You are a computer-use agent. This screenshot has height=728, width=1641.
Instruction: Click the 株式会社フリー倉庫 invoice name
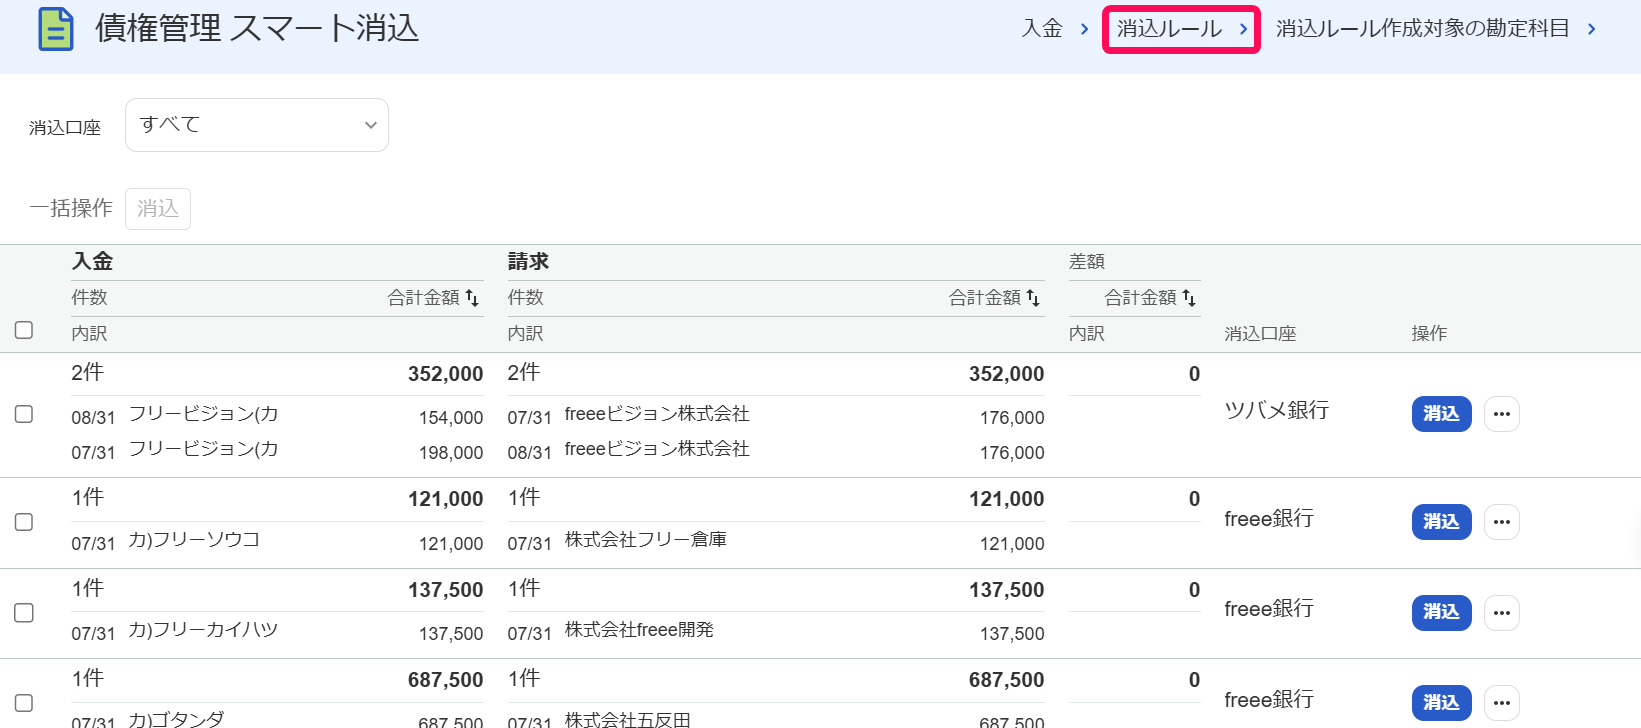(646, 540)
